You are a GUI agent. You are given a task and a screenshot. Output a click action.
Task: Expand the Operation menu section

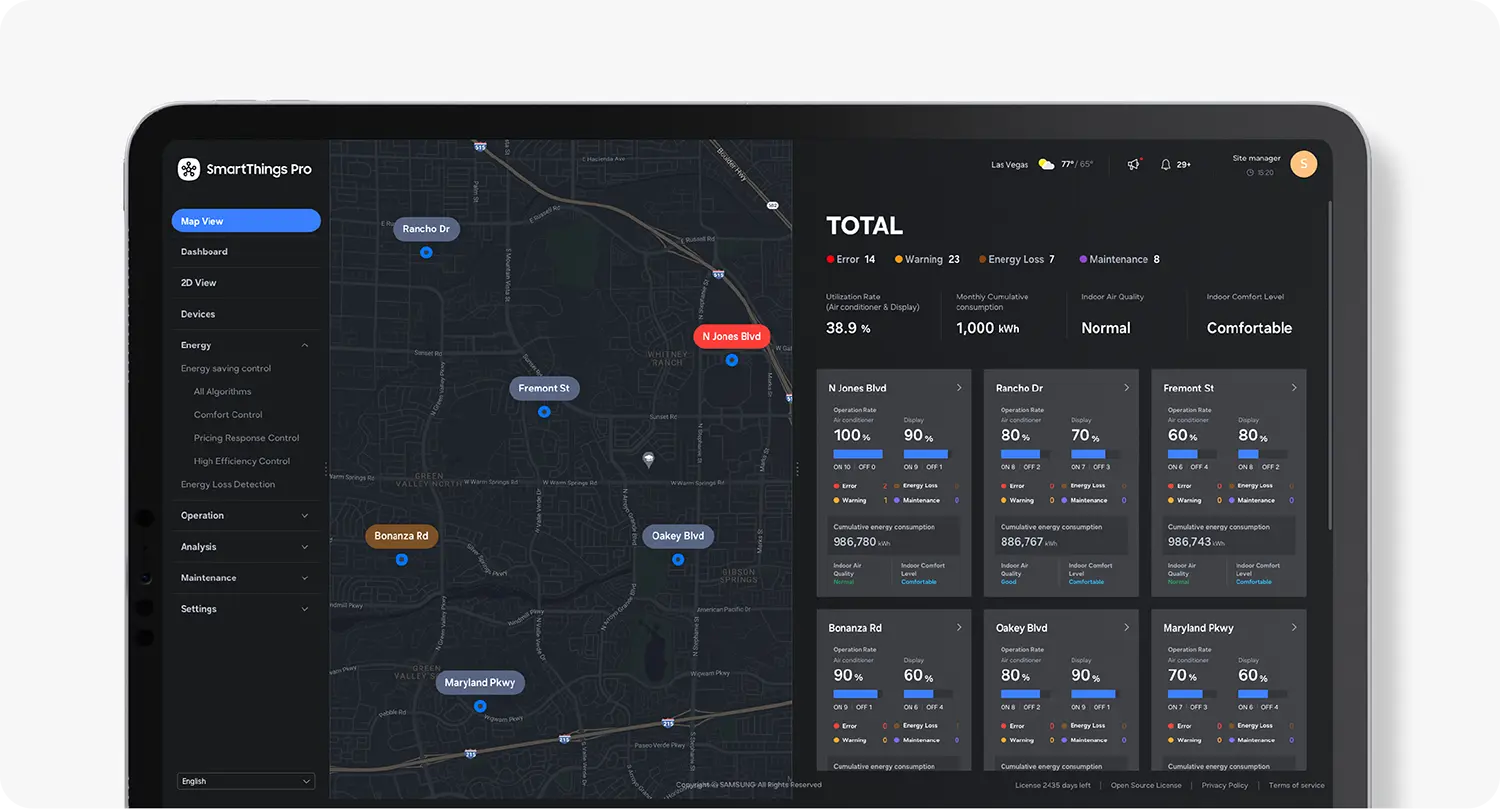tap(305, 516)
